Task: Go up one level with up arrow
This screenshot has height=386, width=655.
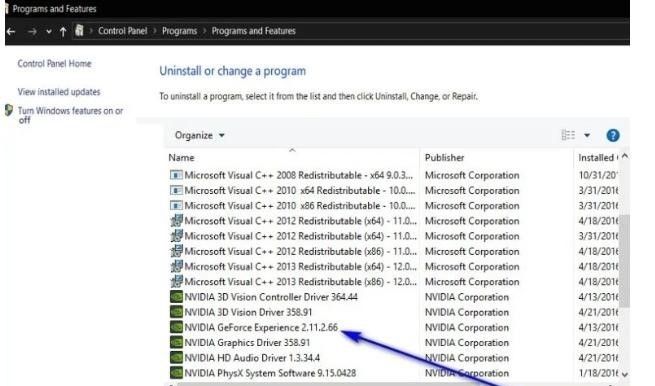Action: pyautogui.click(x=63, y=31)
